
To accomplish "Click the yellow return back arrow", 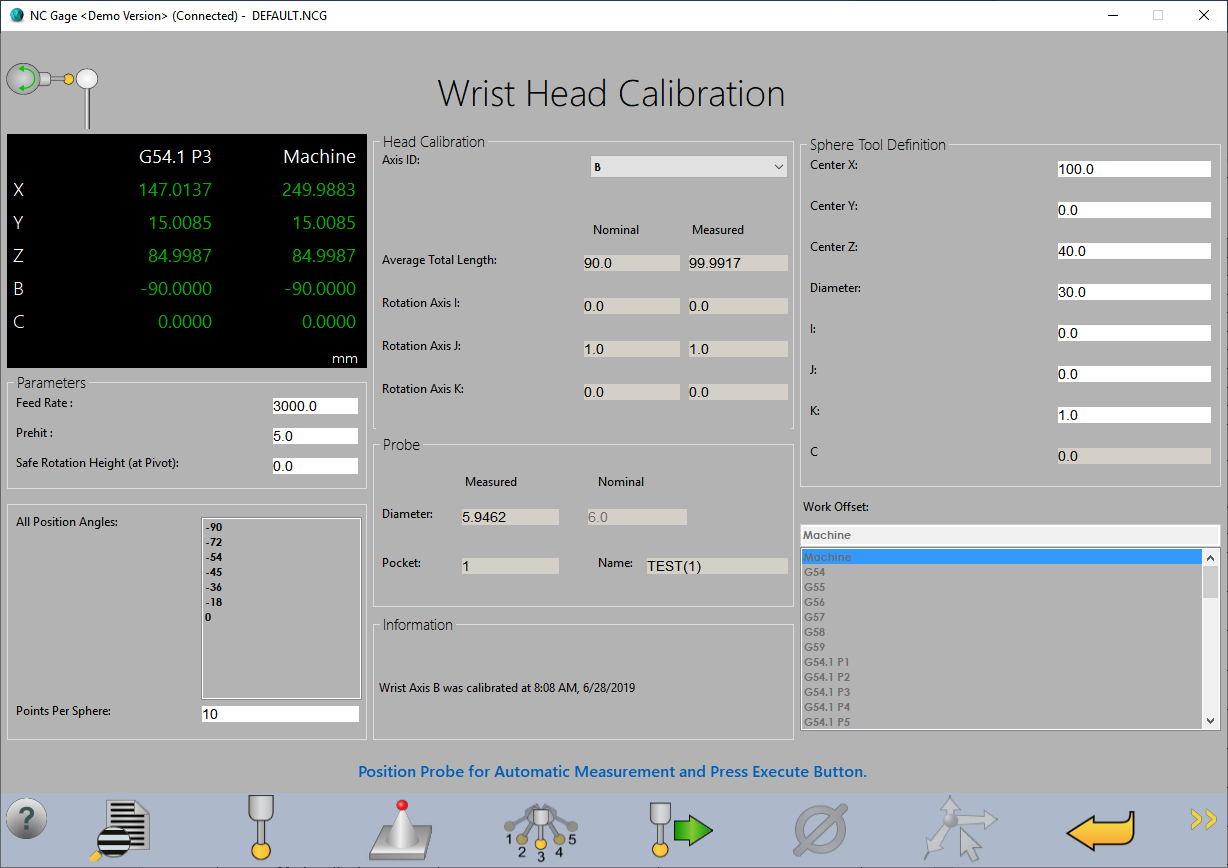I will (1101, 828).
